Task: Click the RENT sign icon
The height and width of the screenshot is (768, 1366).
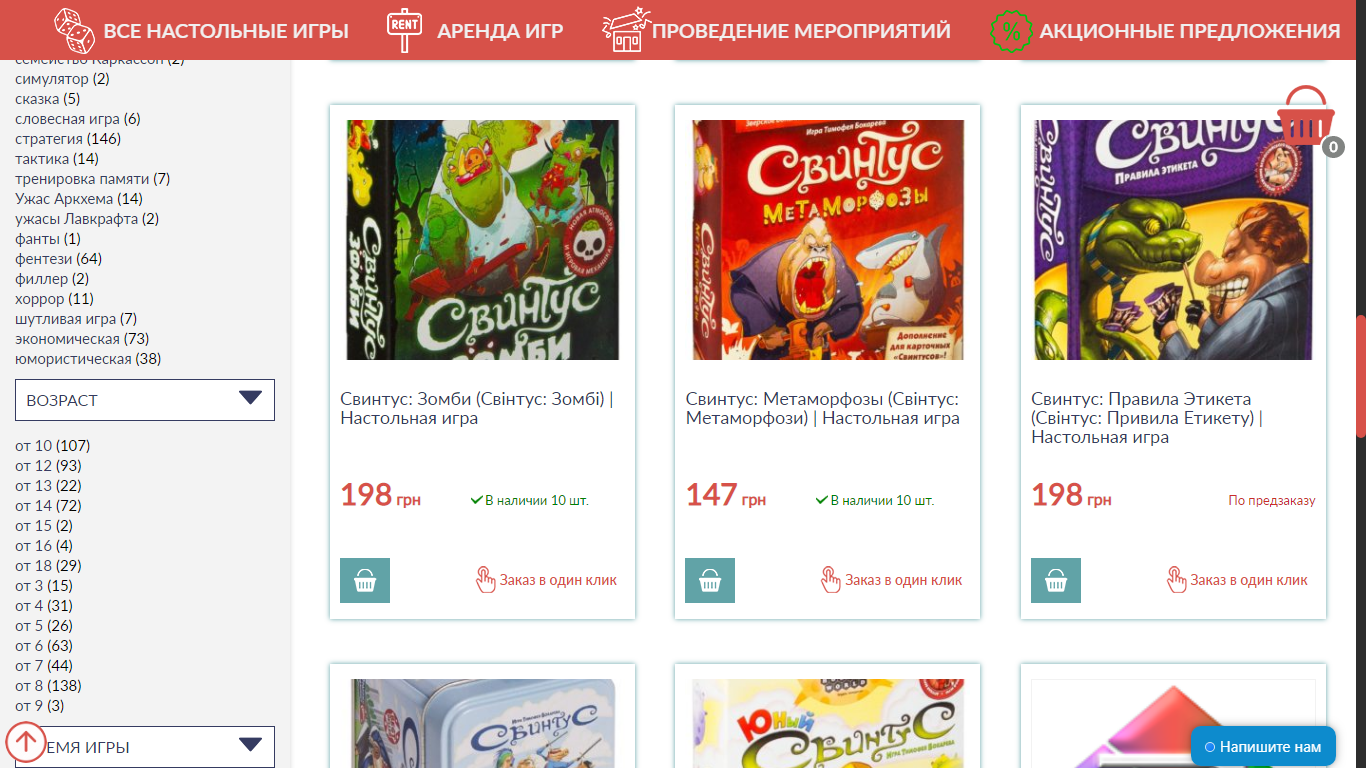Action: 403,30
